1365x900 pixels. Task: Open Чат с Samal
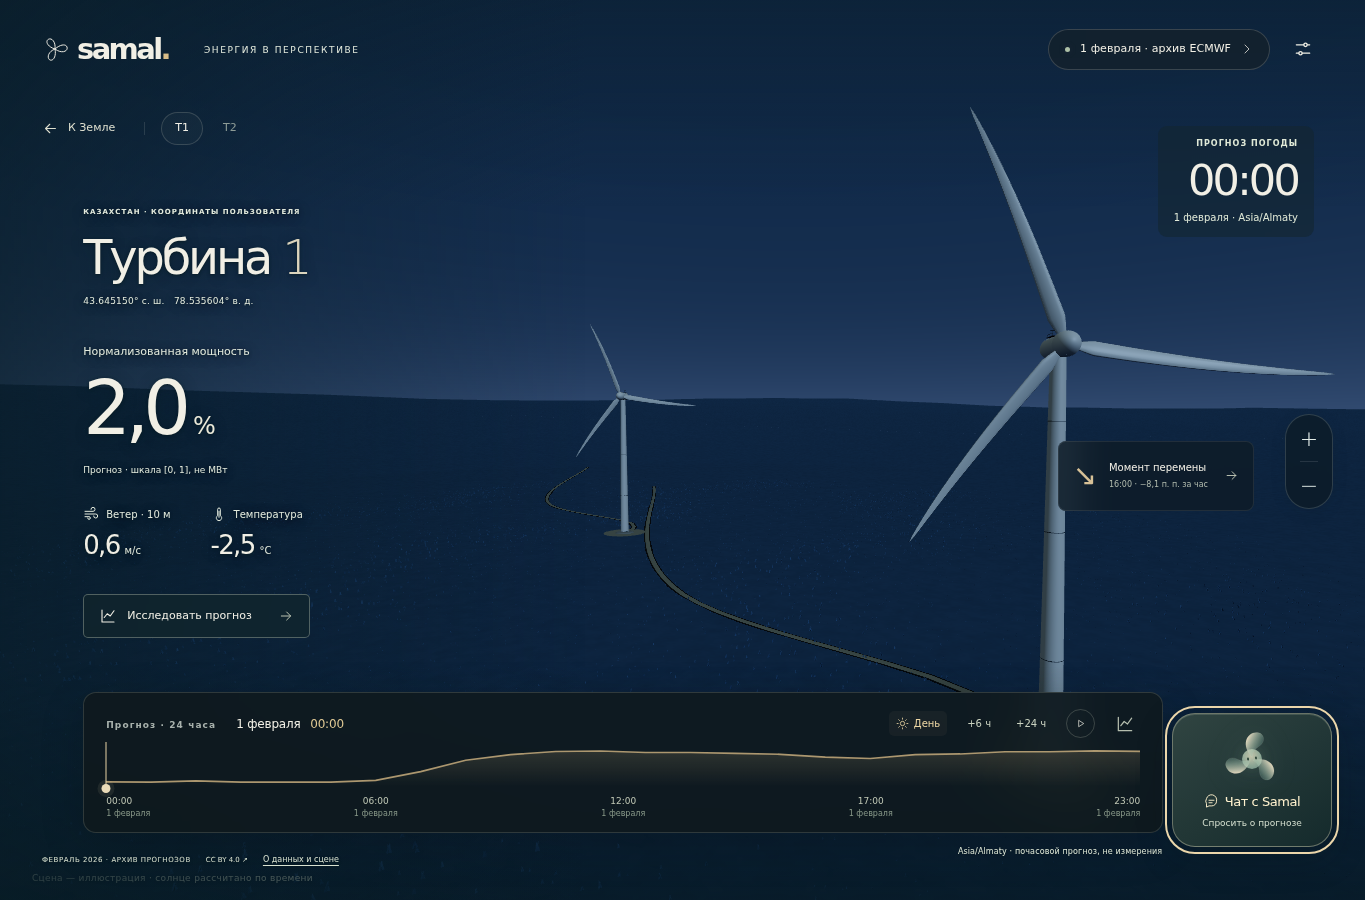point(1252,780)
